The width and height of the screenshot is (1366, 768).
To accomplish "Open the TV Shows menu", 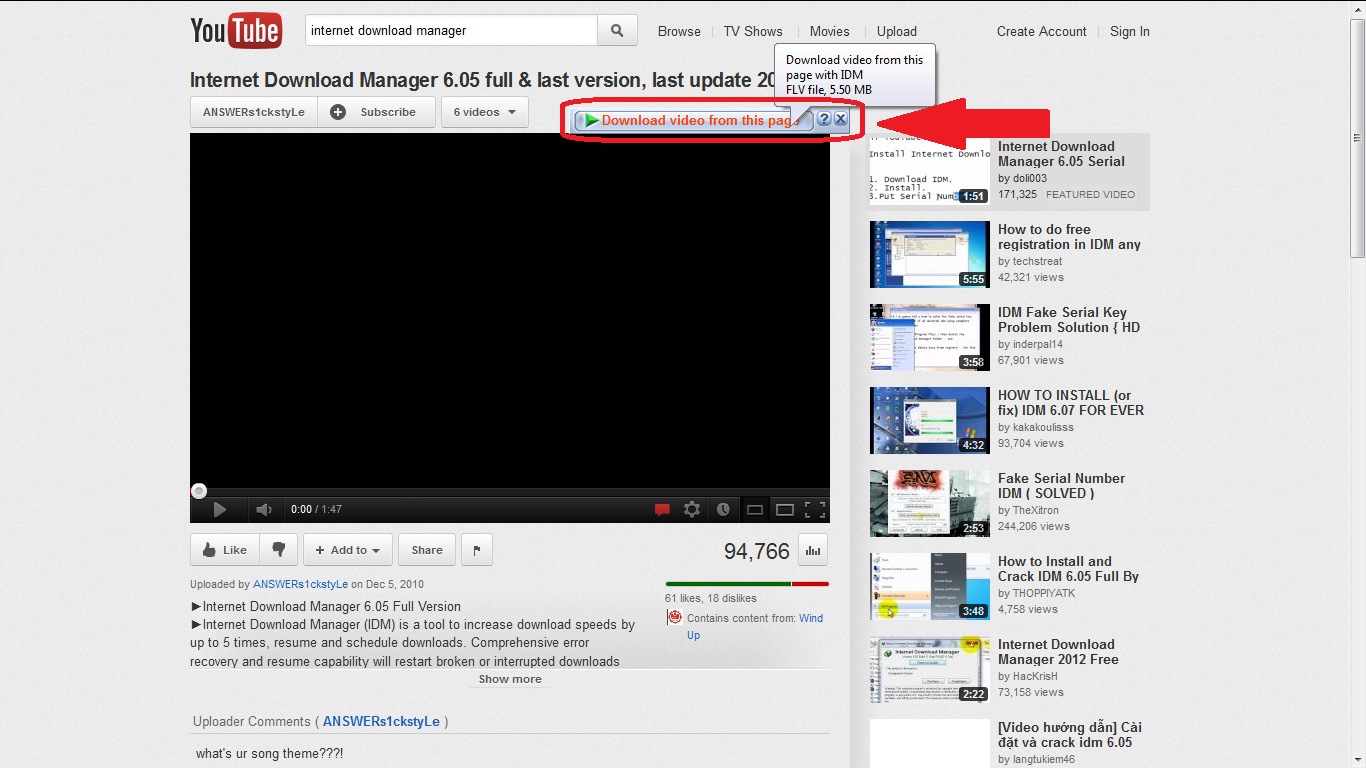I will point(752,31).
